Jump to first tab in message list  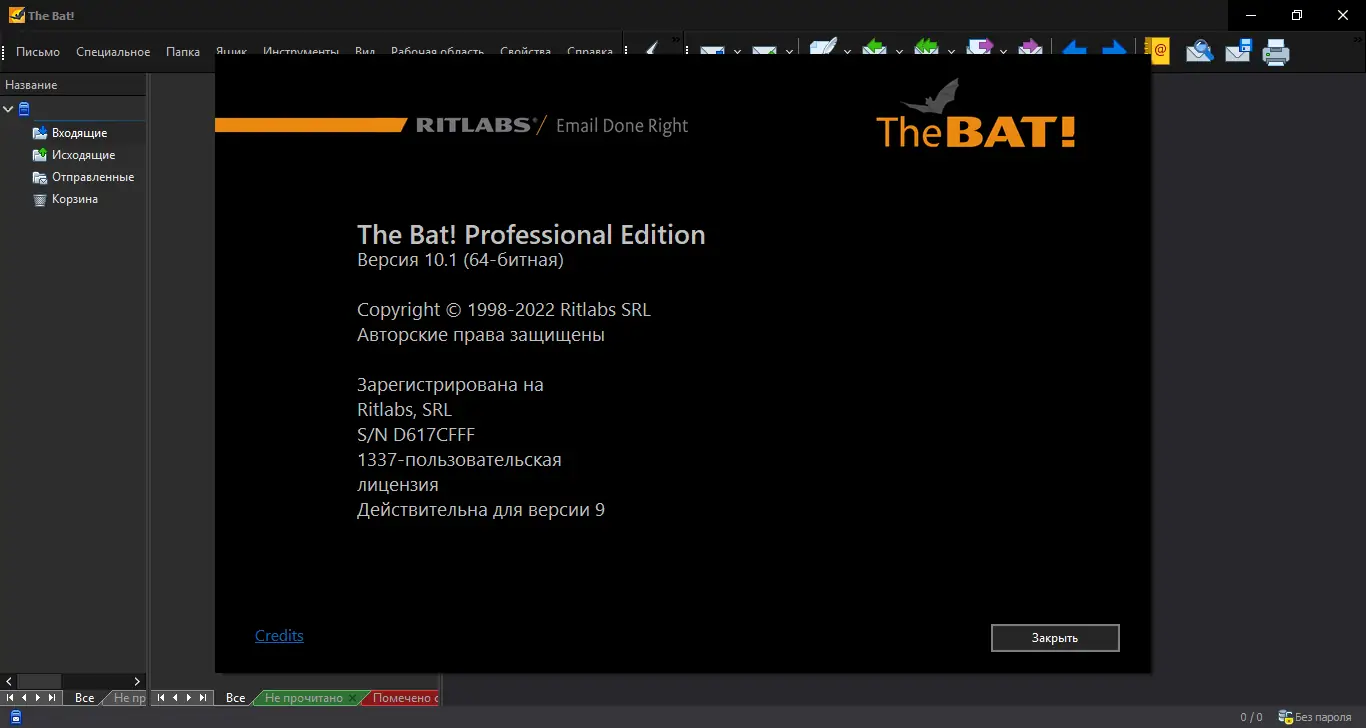(160, 697)
